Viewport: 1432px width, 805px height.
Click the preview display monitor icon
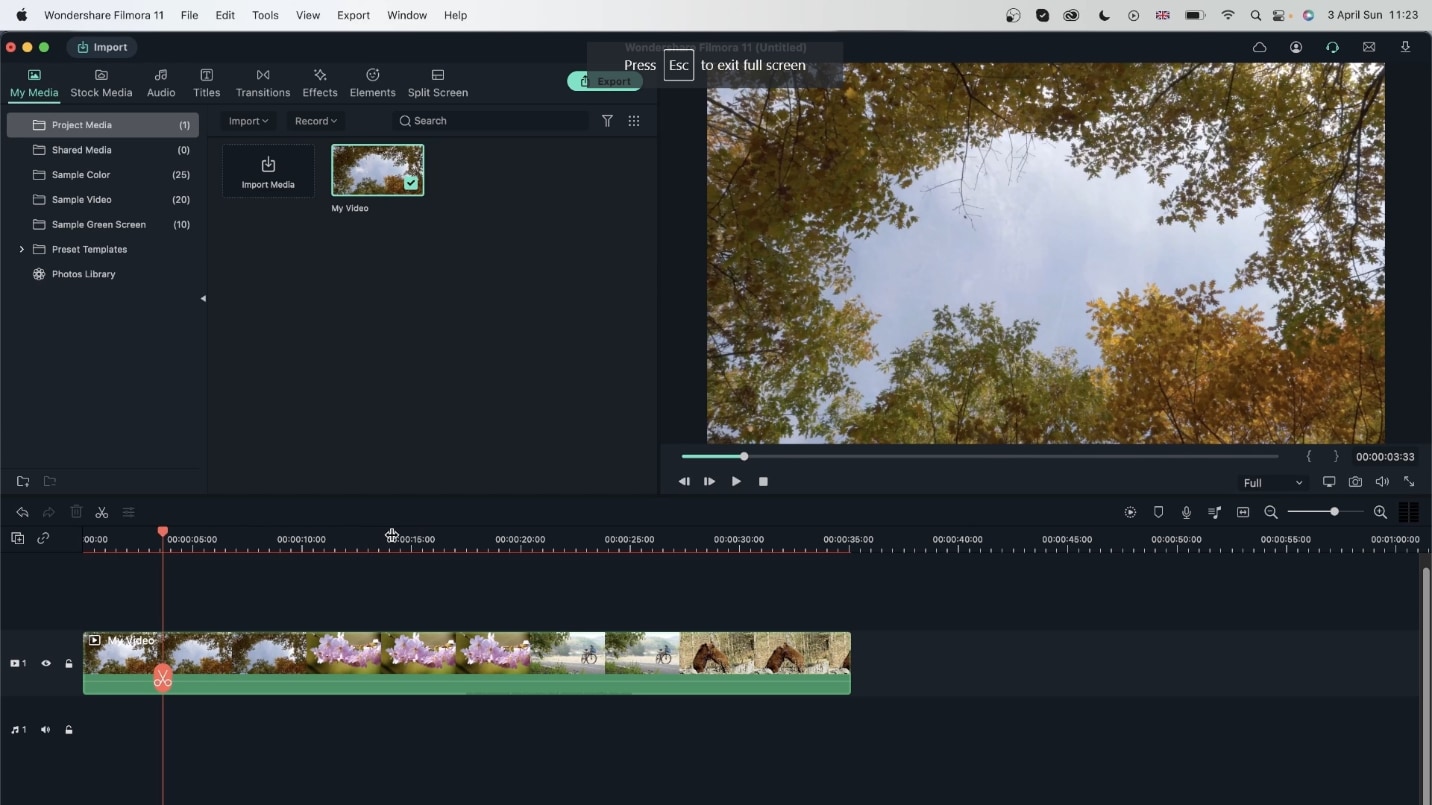[1329, 482]
